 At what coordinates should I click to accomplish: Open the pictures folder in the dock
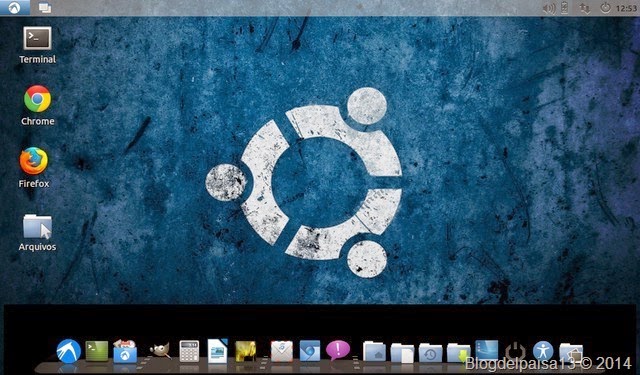pos(571,353)
